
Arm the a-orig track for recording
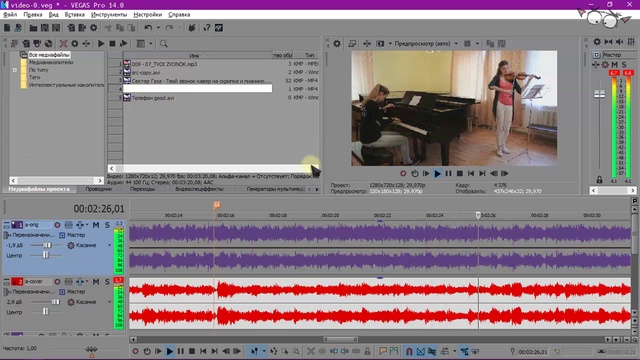click(x=57, y=225)
